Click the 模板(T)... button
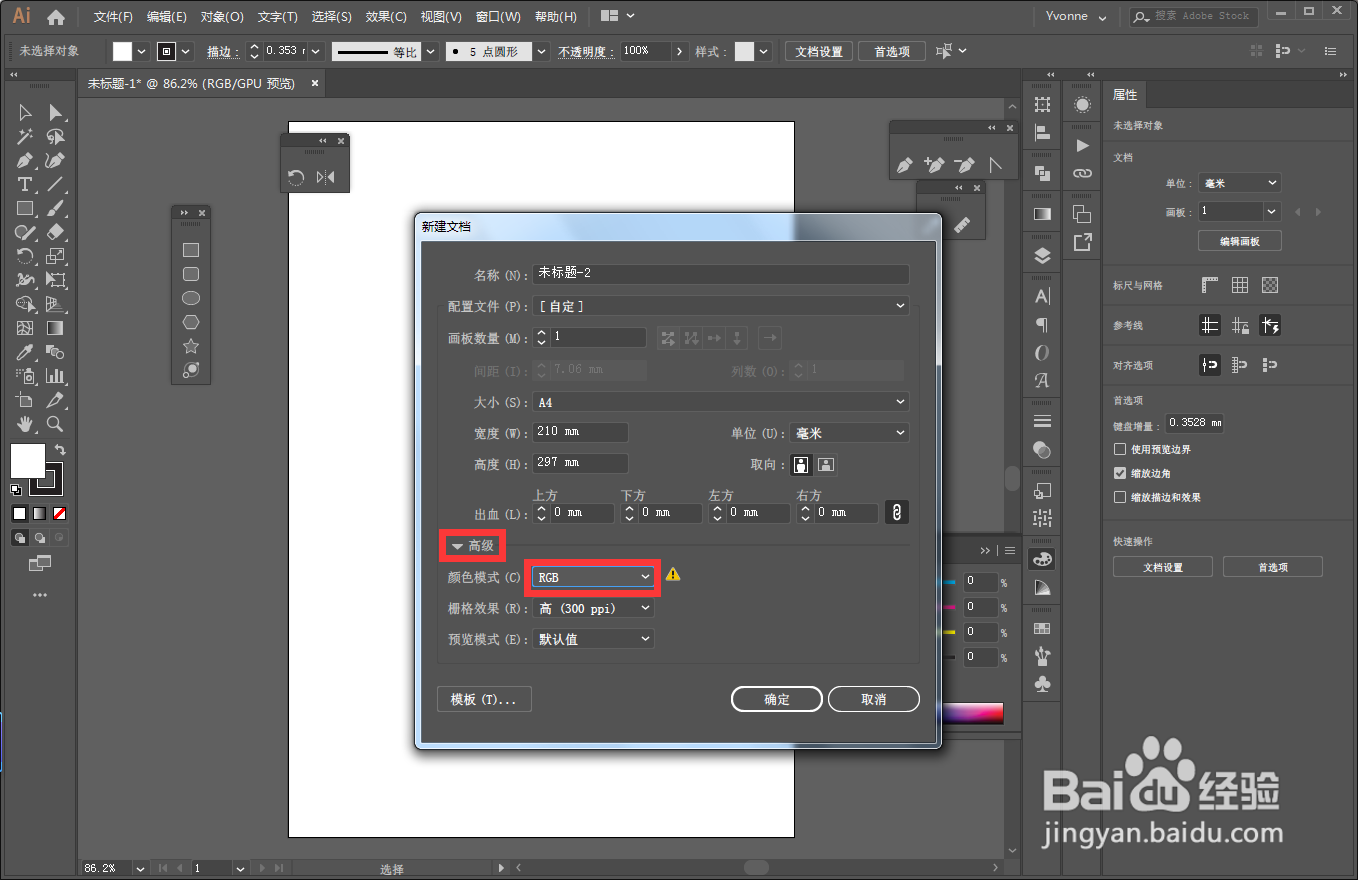The height and width of the screenshot is (880, 1358). tap(484, 699)
